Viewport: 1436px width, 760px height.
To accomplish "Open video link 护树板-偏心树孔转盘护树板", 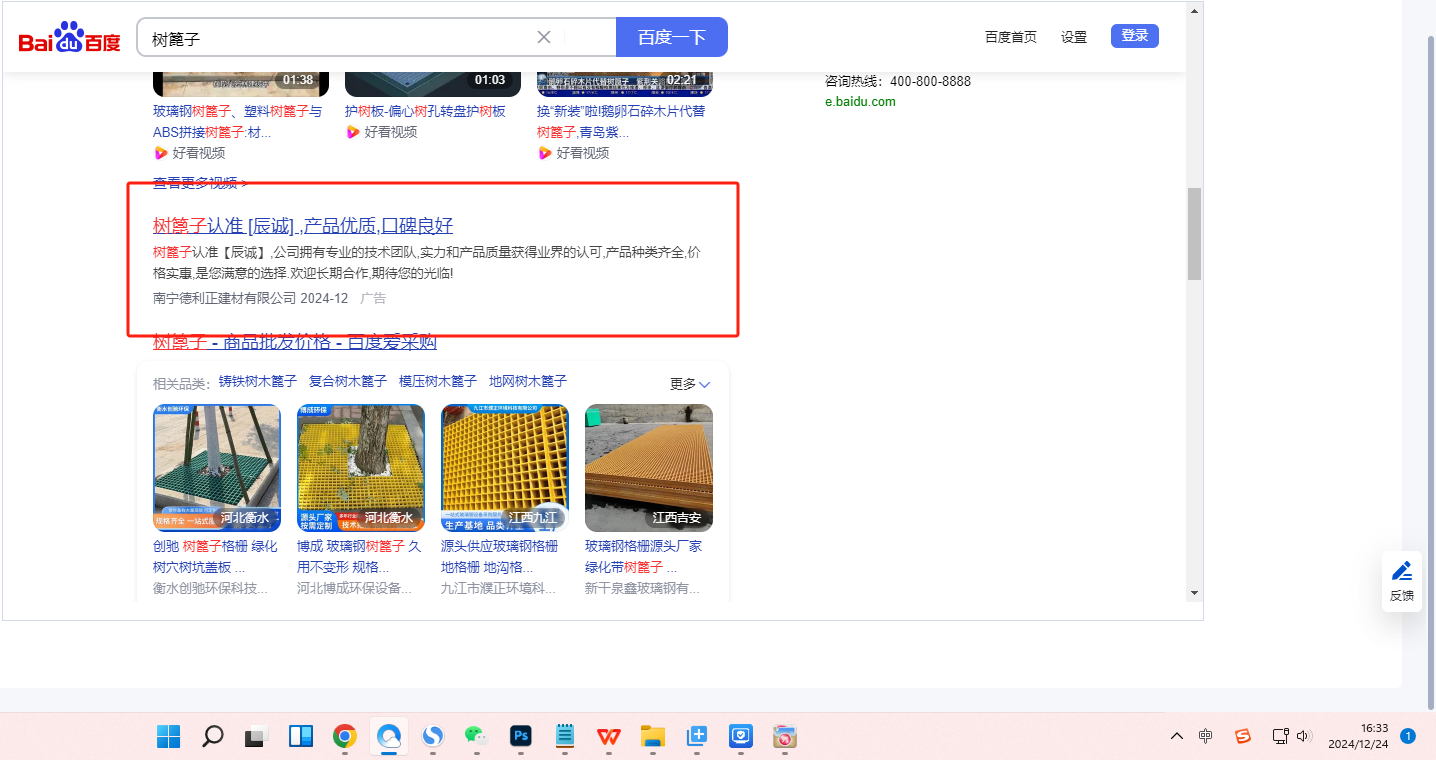I will pos(425,111).
